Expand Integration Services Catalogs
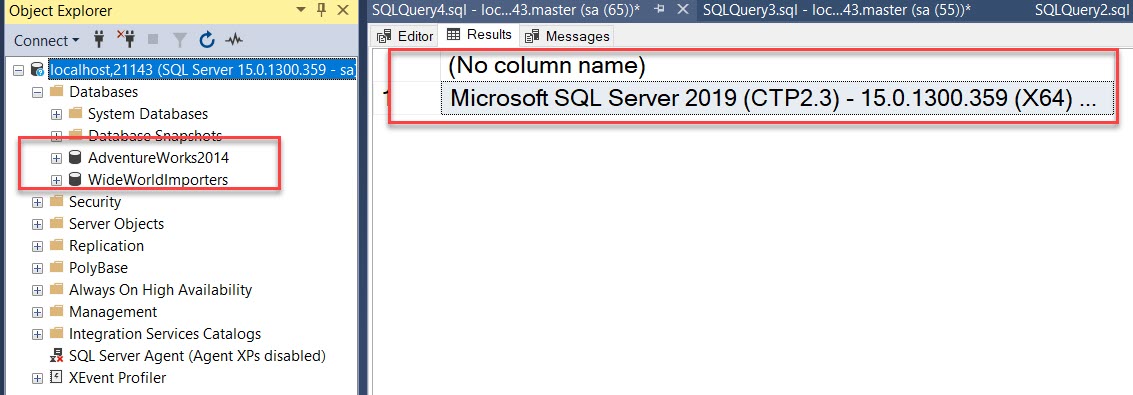Screen dimensions: 1133x395 pyautogui.click(x=37, y=334)
